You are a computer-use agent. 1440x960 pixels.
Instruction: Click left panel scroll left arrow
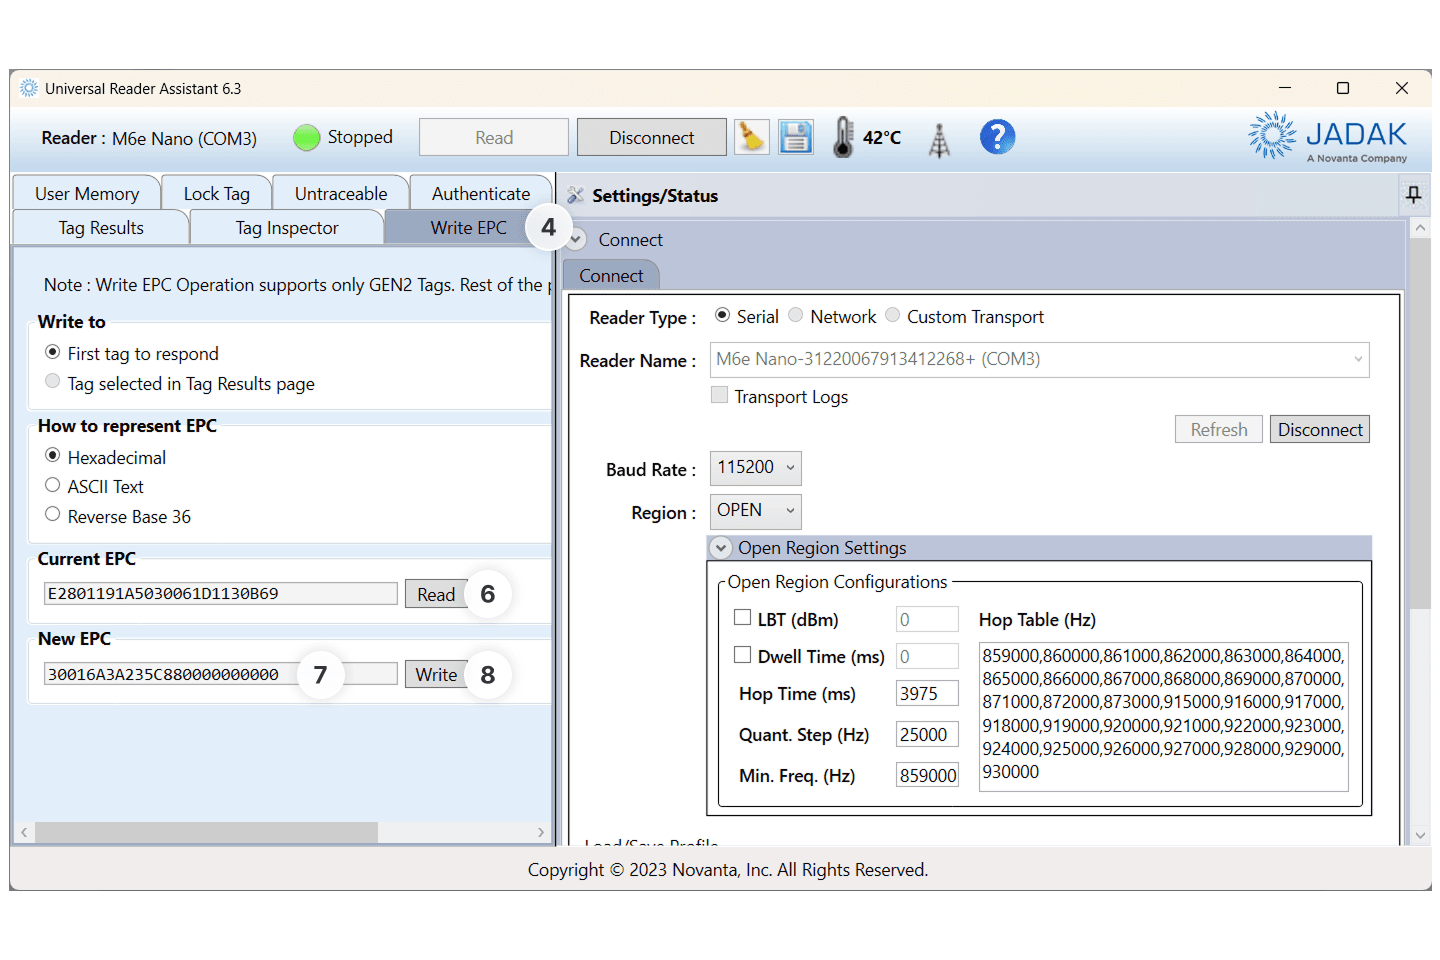(24, 832)
